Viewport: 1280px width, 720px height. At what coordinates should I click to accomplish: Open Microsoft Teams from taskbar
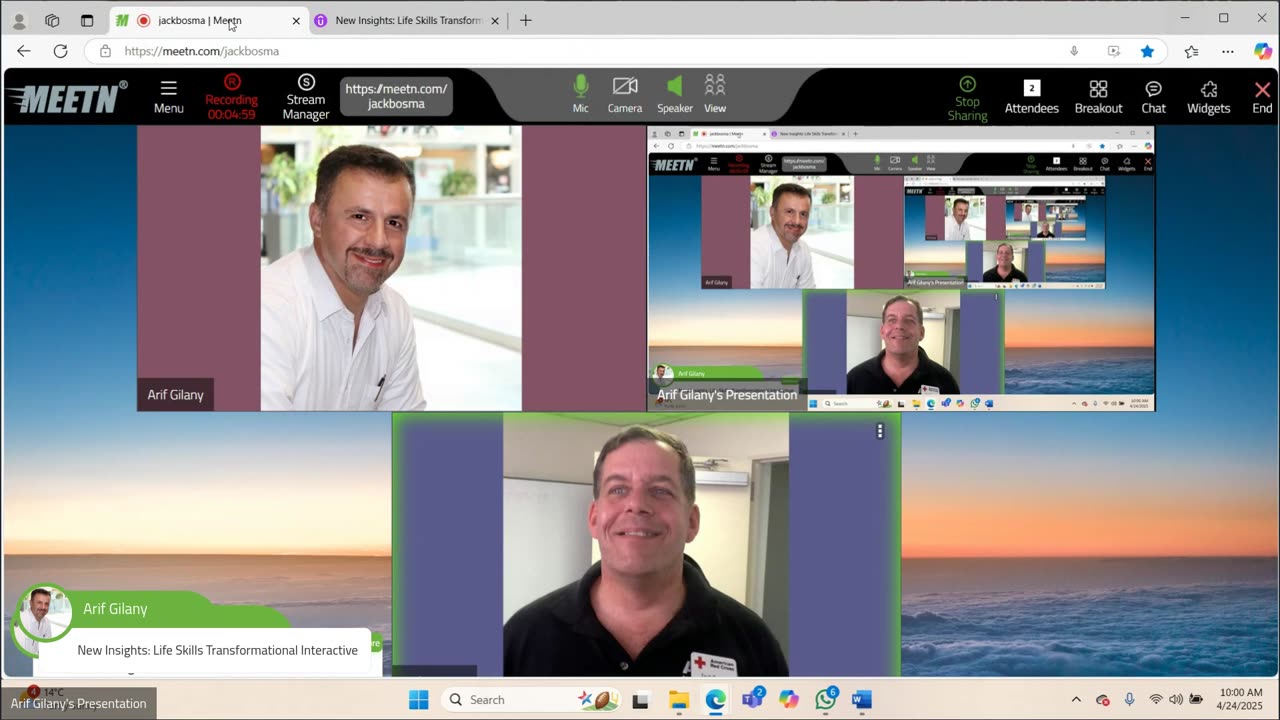(x=752, y=700)
